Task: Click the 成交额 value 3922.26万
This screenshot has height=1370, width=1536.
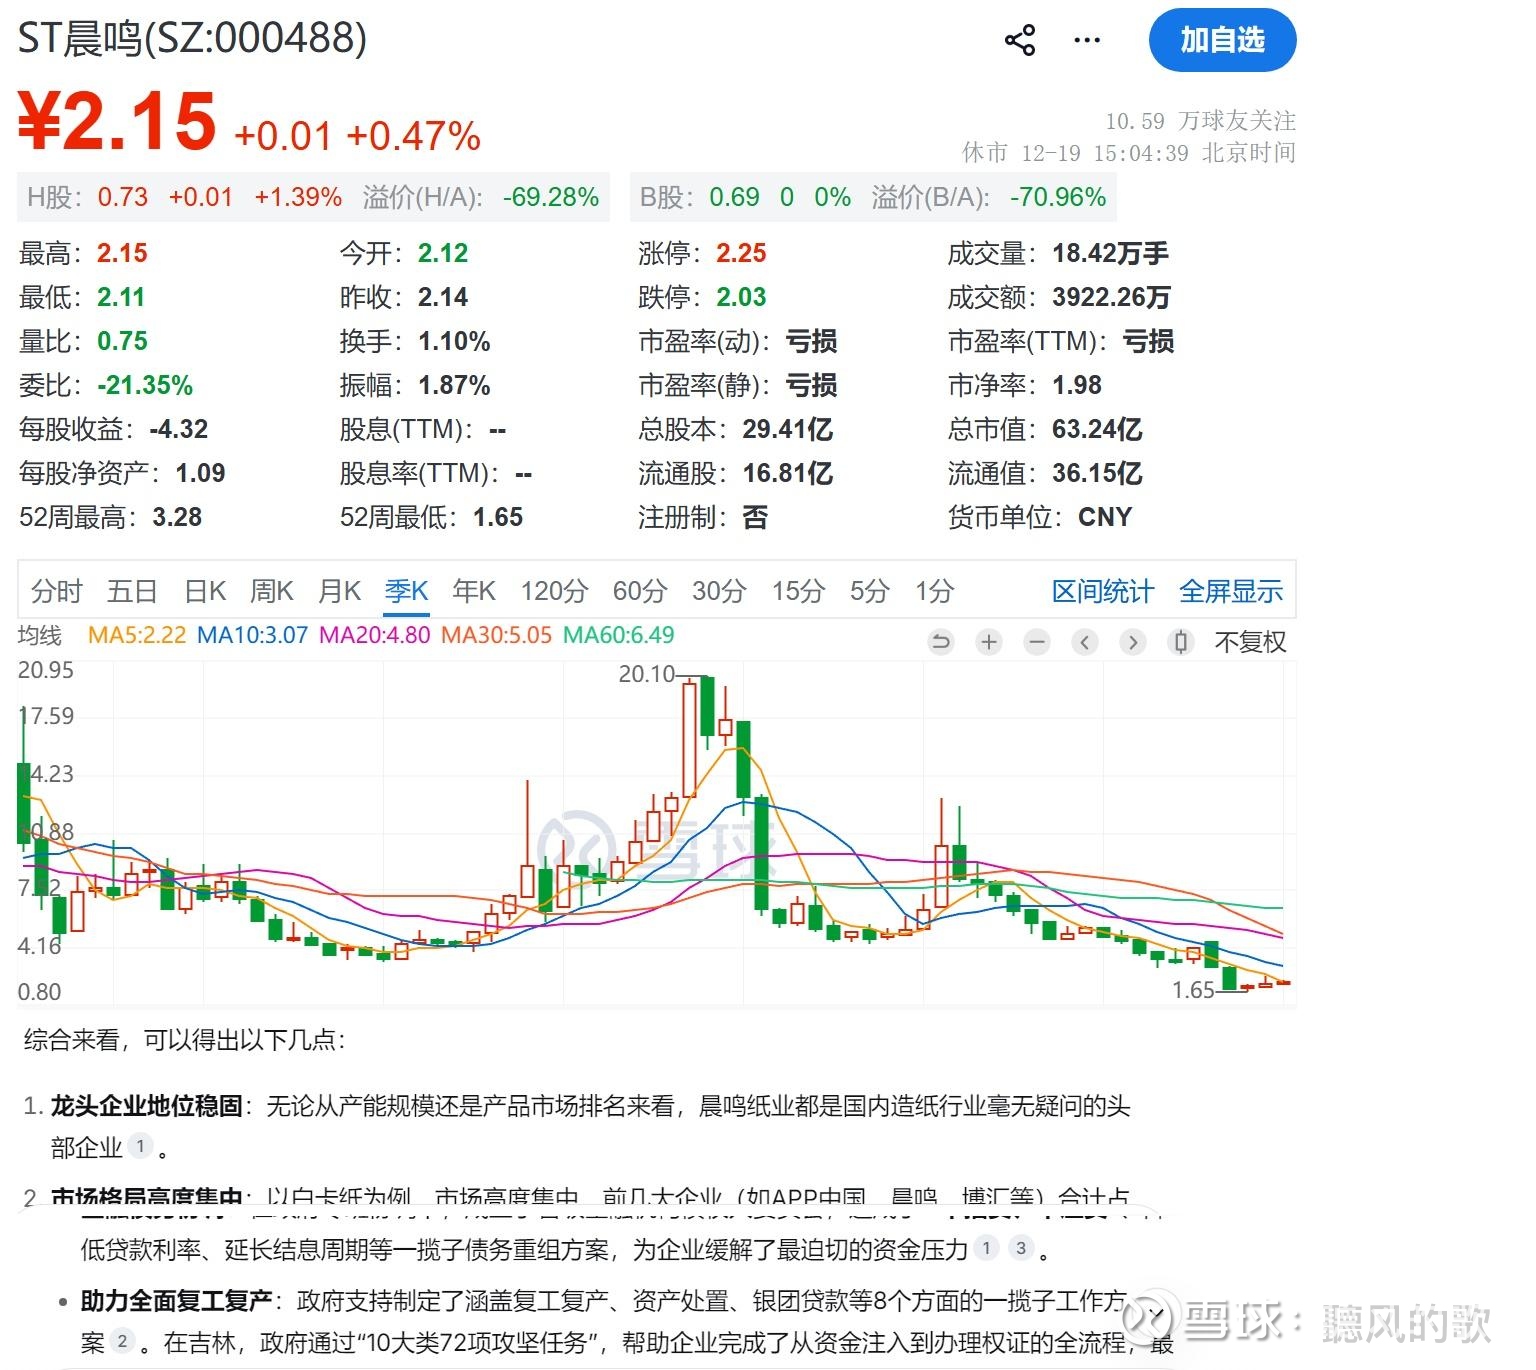Action: point(1112,298)
